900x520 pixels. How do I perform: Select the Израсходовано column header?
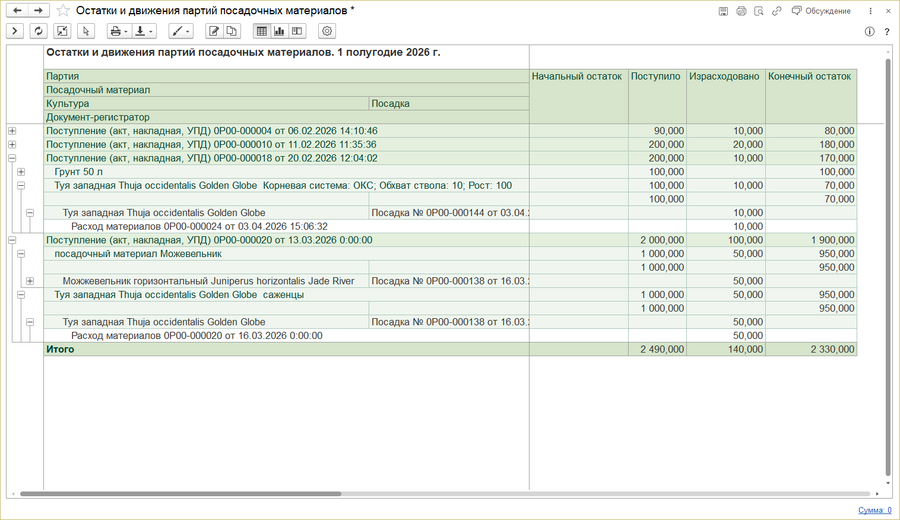pyautogui.click(x=726, y=96)
